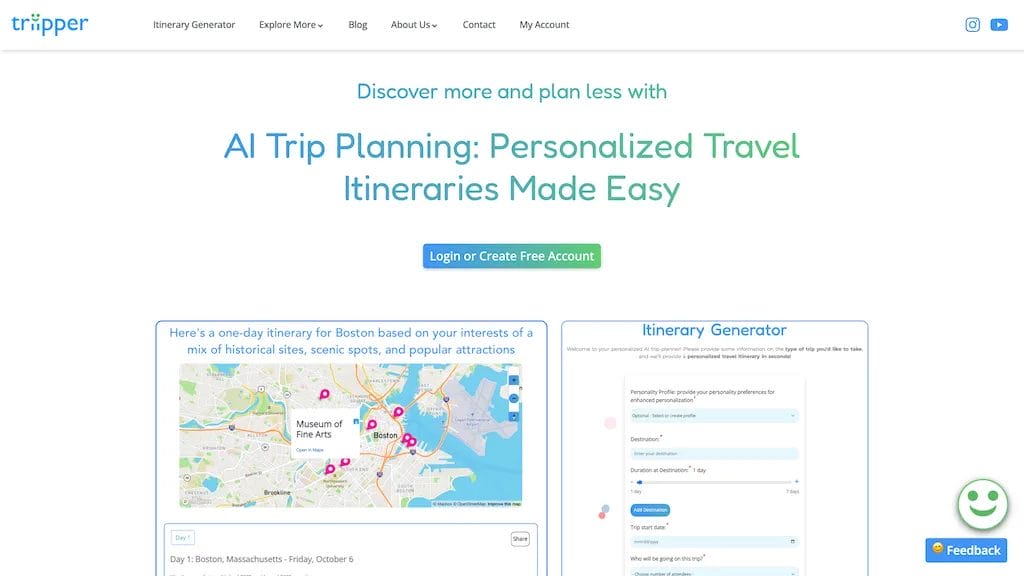Expand the Explore More menu

tap(291, 25)
